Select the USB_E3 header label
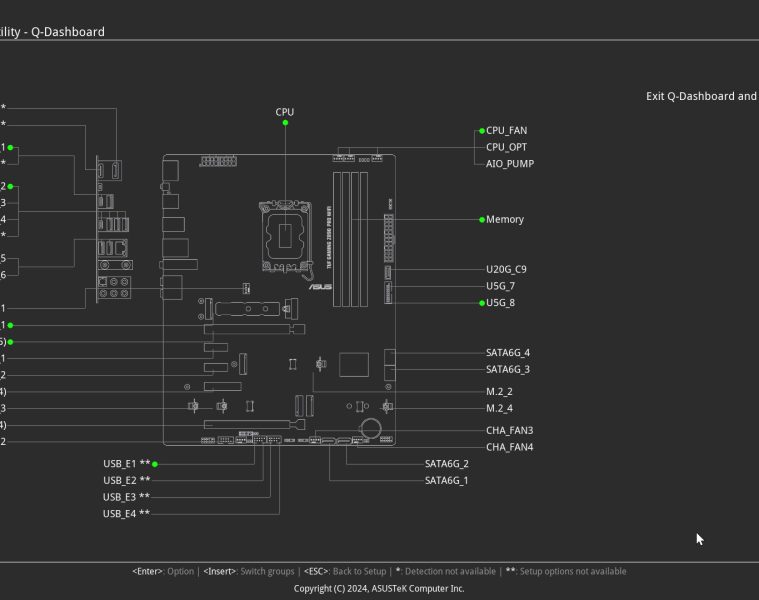The height and width of the screenshot is (600, 759). (126, 497)
